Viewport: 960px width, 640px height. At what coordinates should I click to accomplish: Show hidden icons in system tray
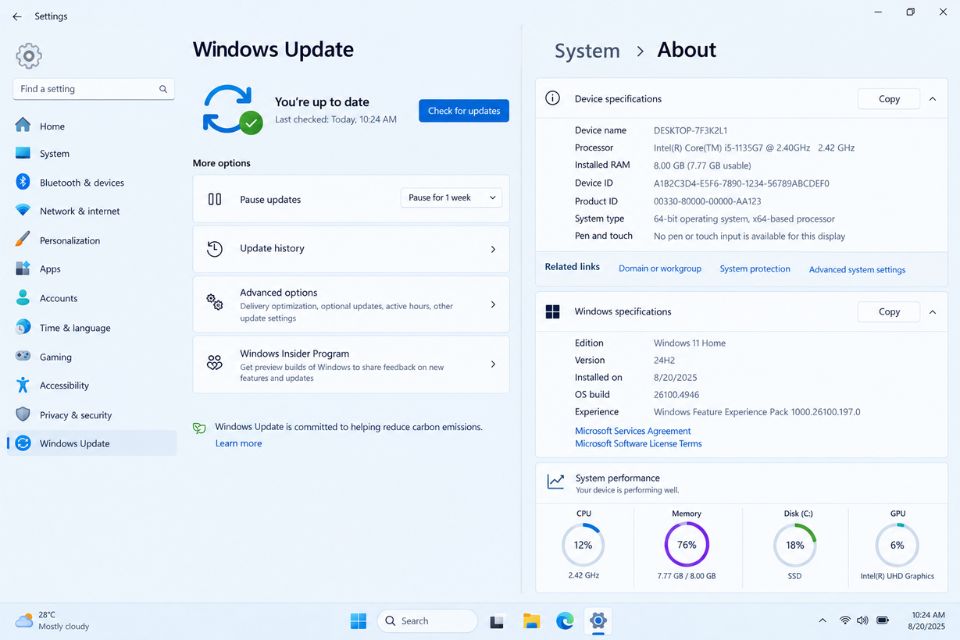(822, 620)
